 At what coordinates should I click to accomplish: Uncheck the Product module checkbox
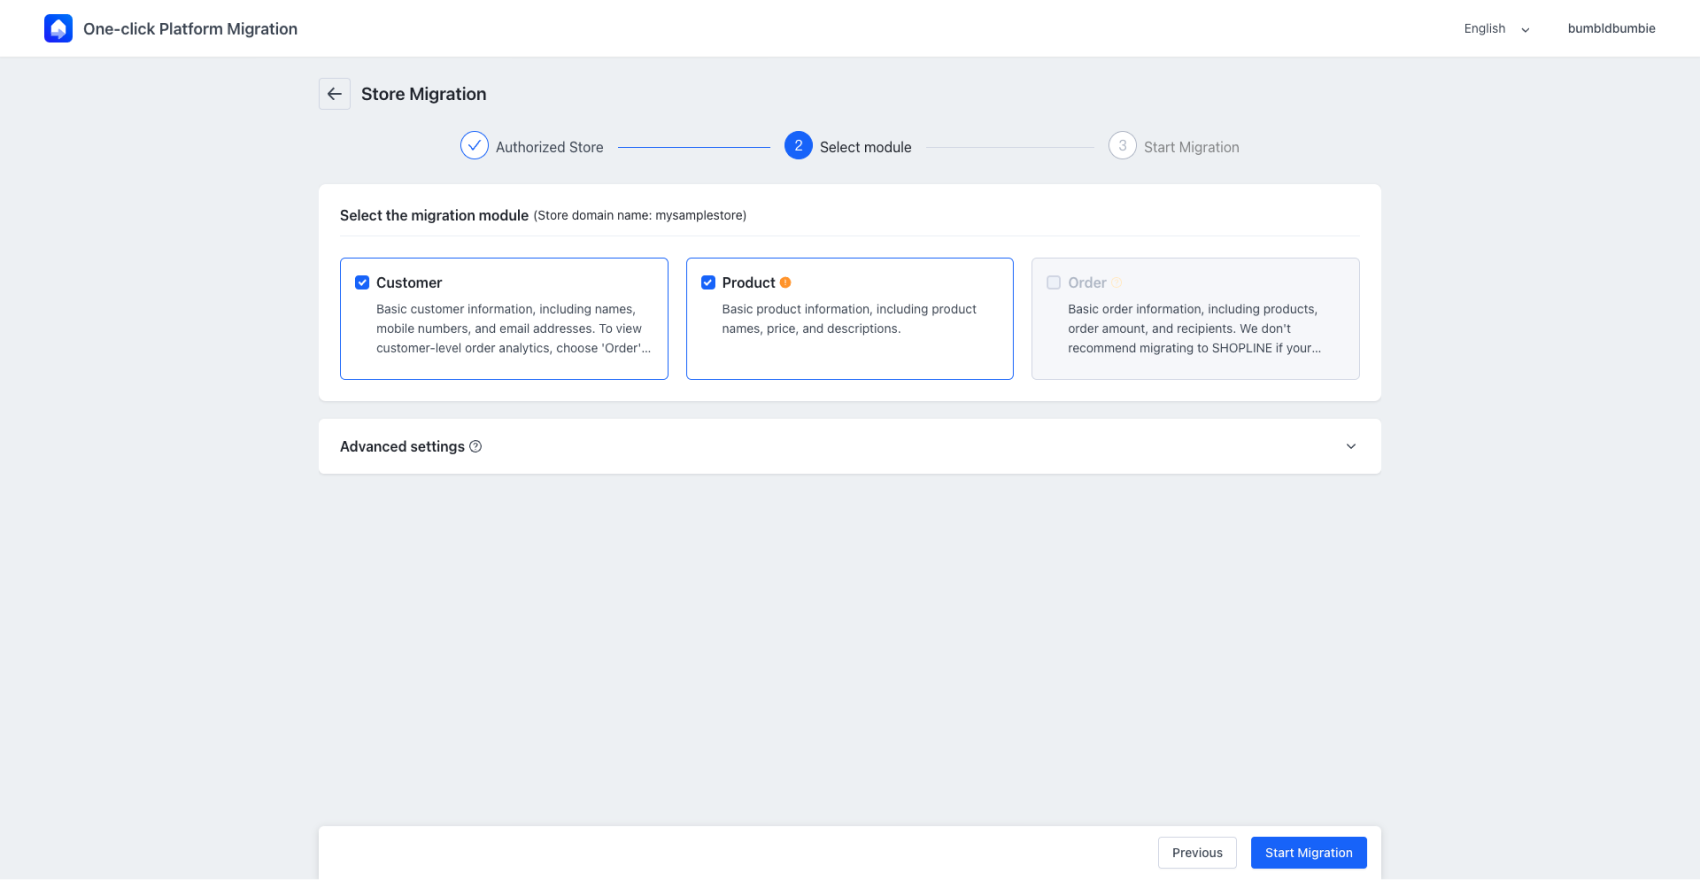pyautogui.click(x=708, y=283)
